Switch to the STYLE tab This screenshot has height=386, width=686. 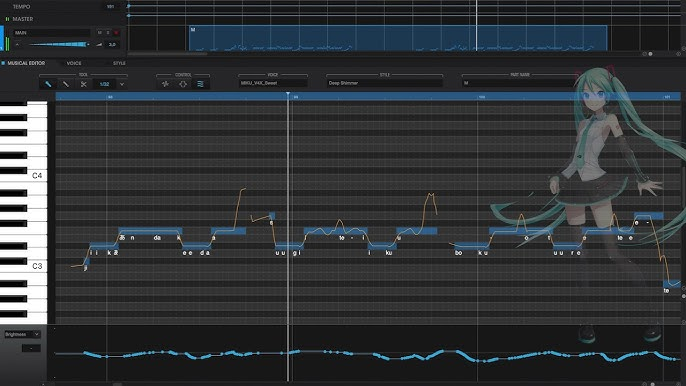[x=119, y=63]
